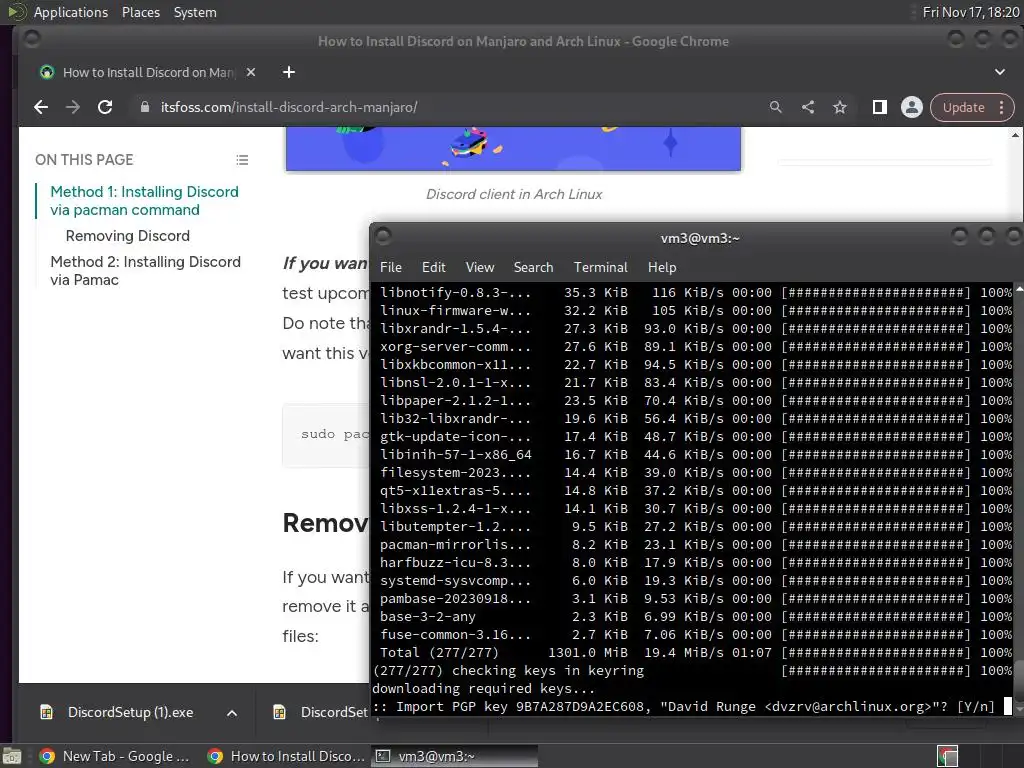Open the tab search chevron
The height and width of the screenshot is (768, 1024).
[1000, 72]
